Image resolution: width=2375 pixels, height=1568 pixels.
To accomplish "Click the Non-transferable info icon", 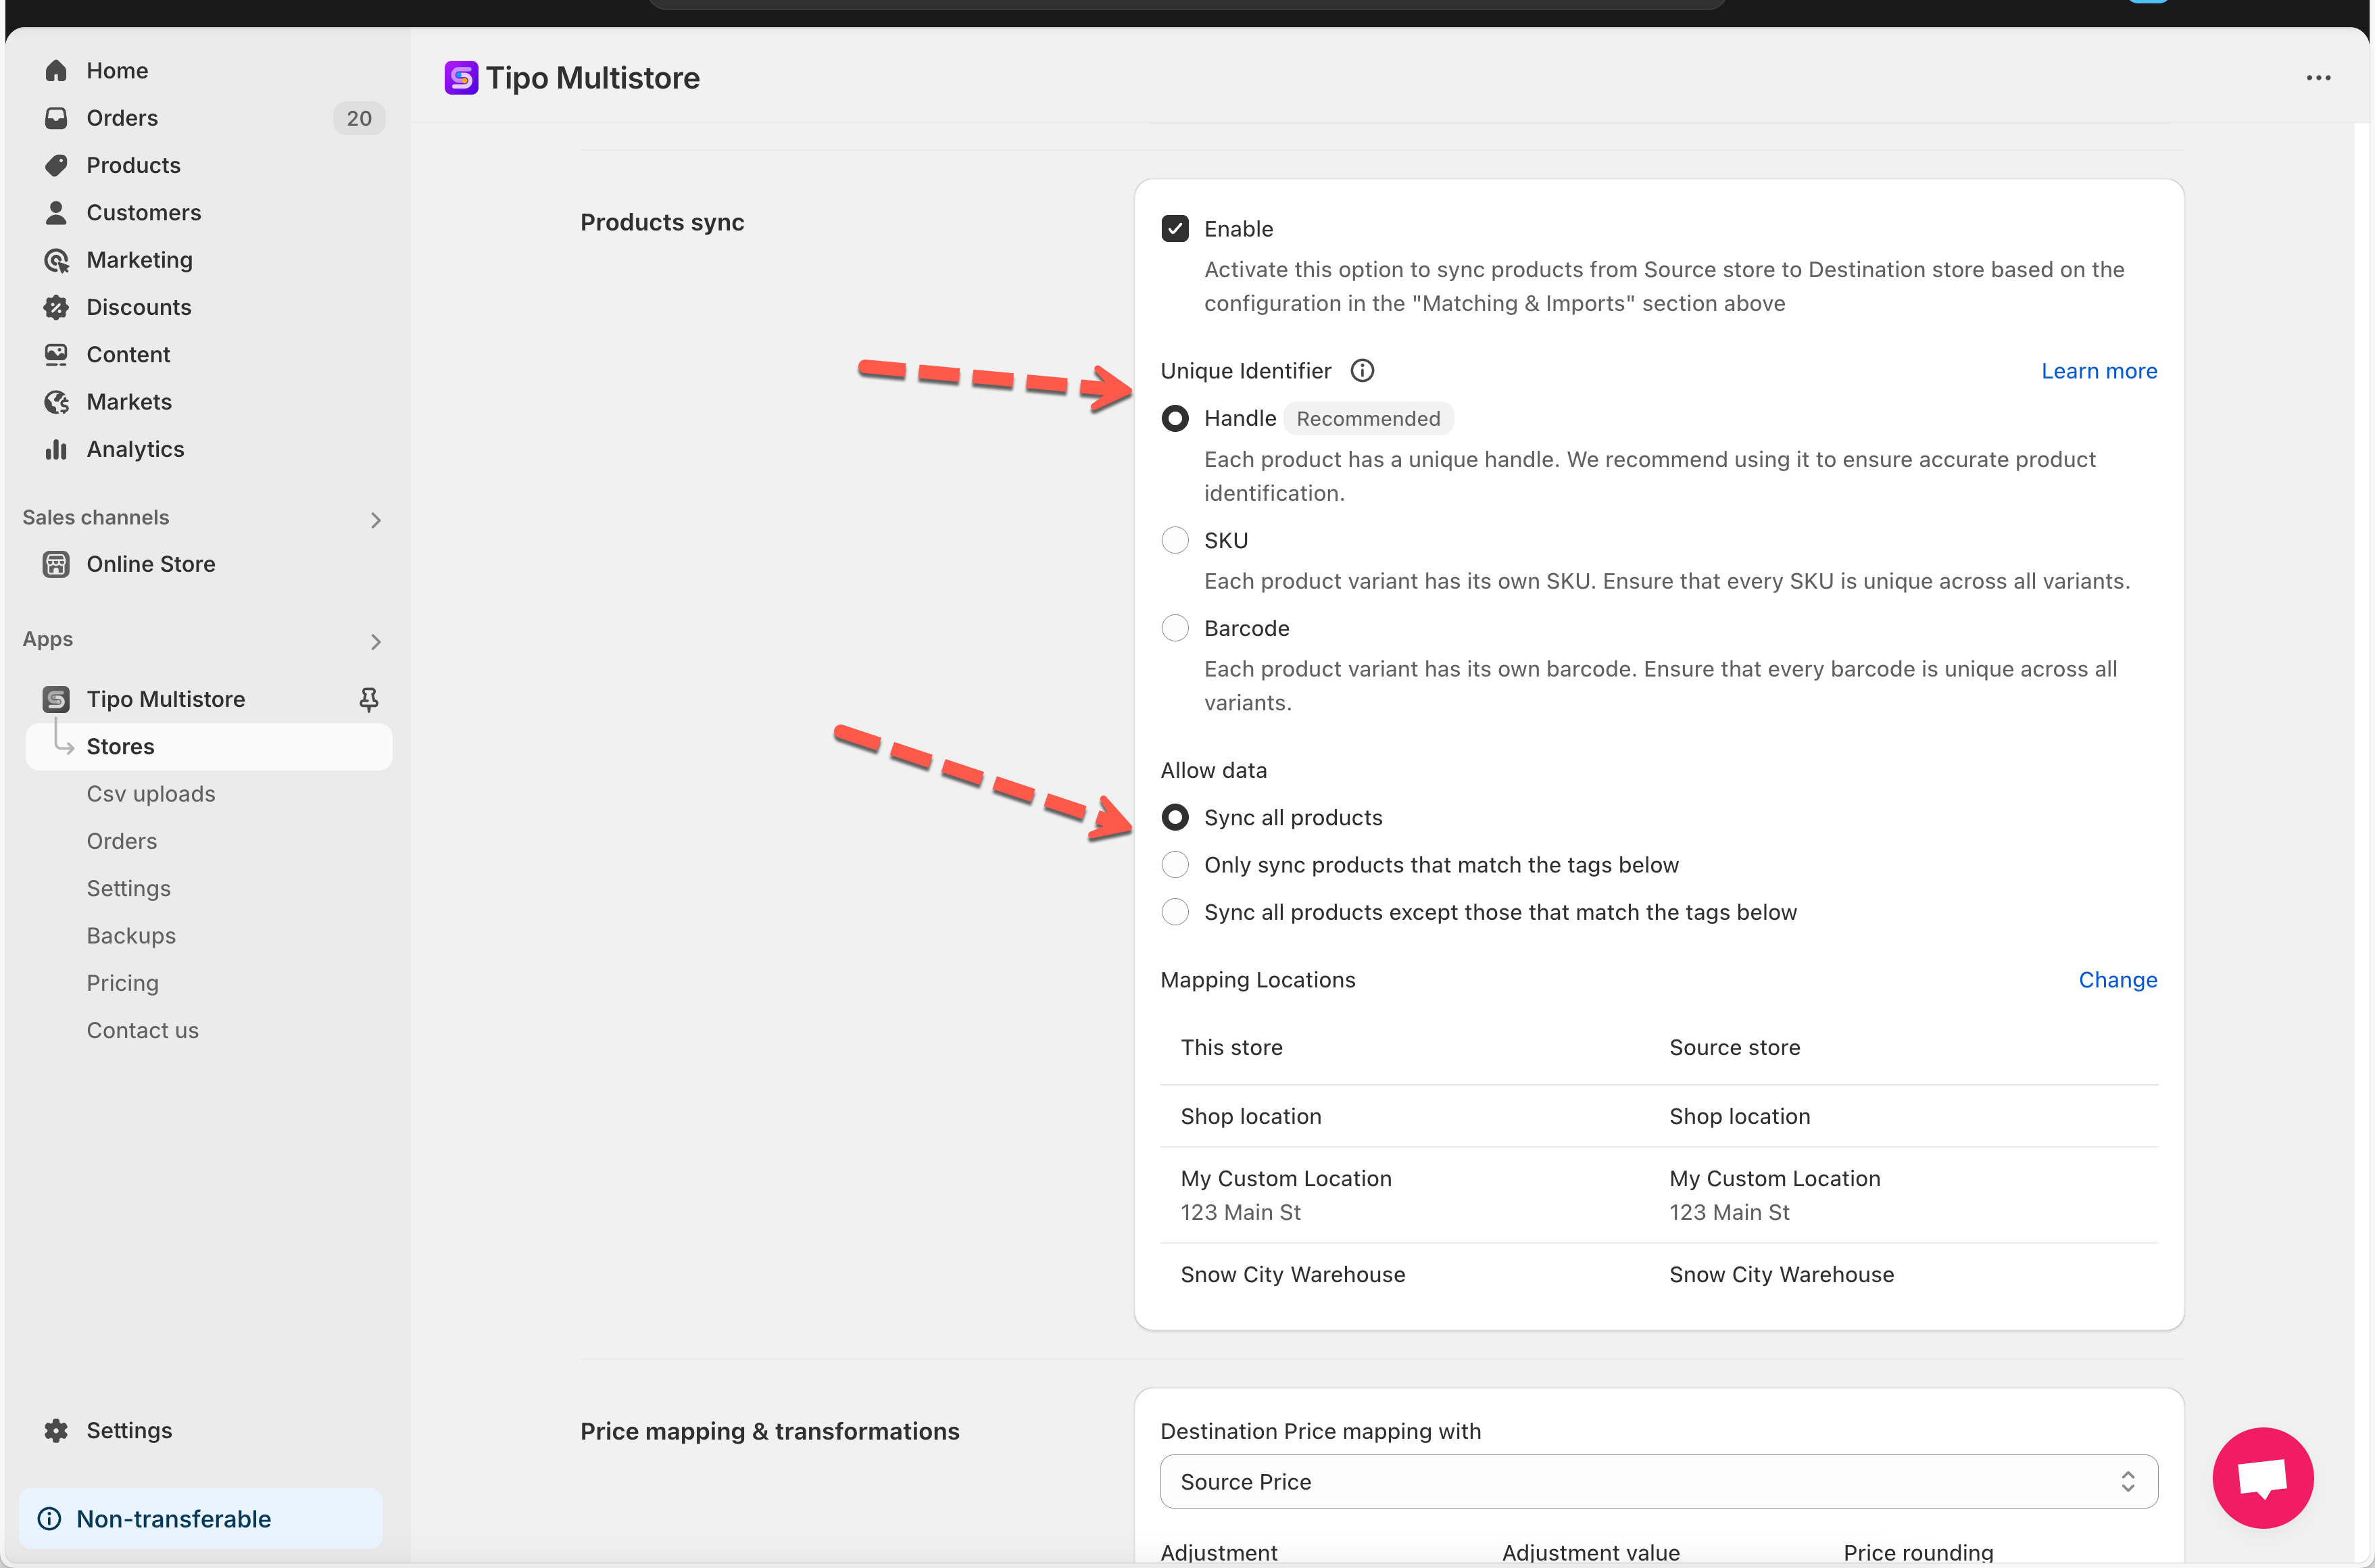I will pos(49,1518).
